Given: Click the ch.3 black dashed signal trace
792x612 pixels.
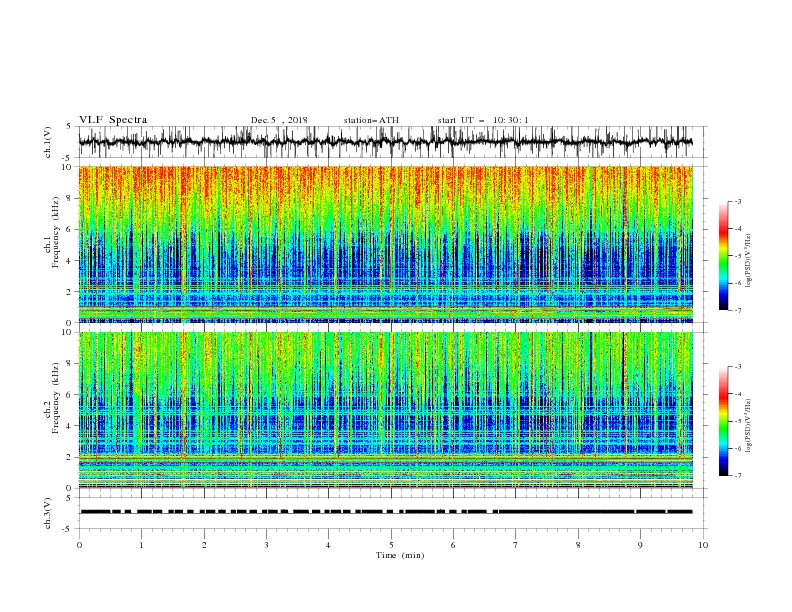Looking at the screenshot, I should 386,512.
